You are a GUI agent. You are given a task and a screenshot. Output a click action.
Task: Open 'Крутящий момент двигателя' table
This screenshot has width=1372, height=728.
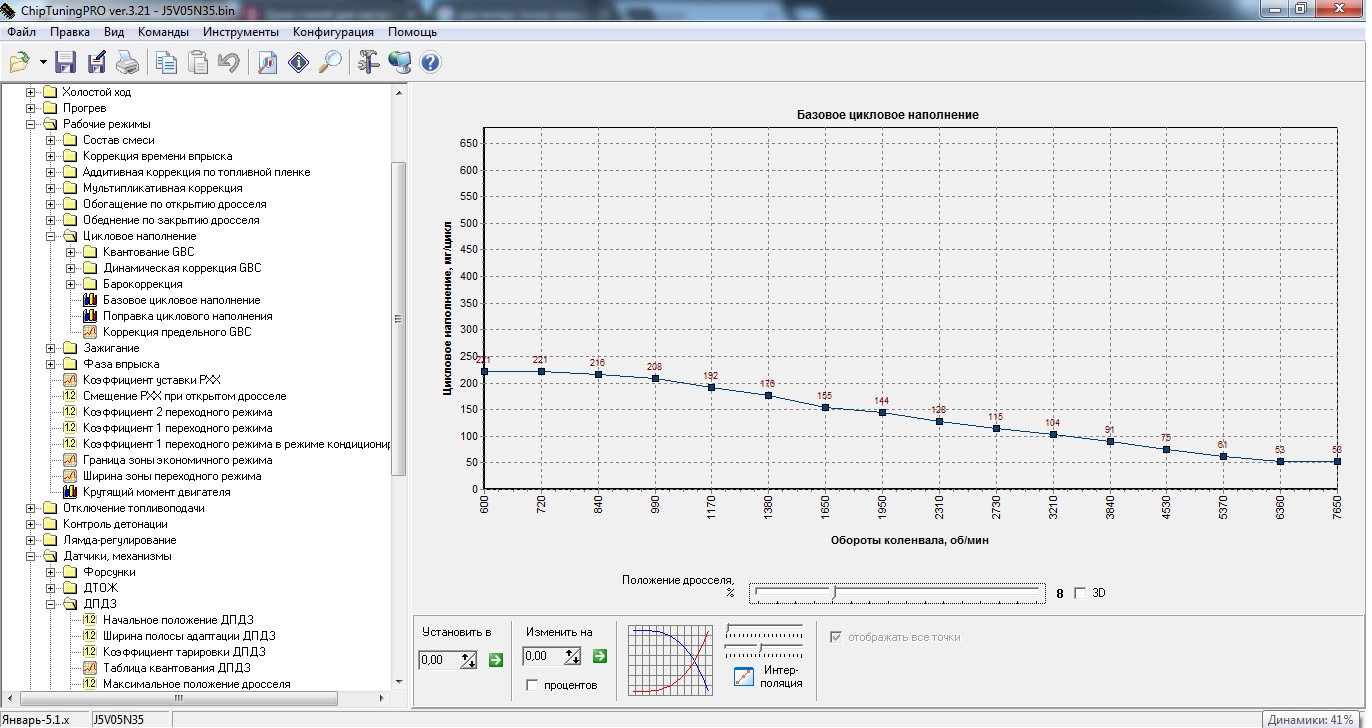coord(156,492)
